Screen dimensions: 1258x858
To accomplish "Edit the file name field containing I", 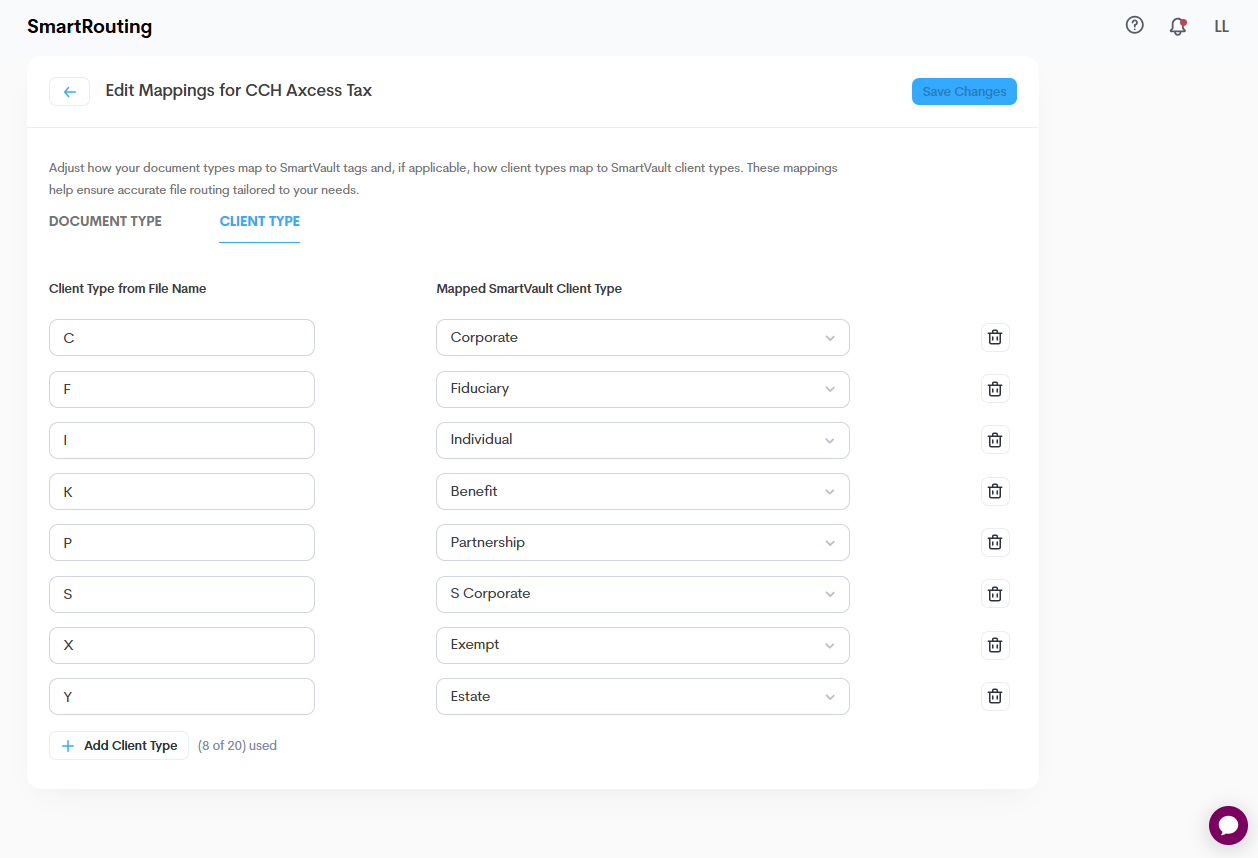I will [182, 440].
